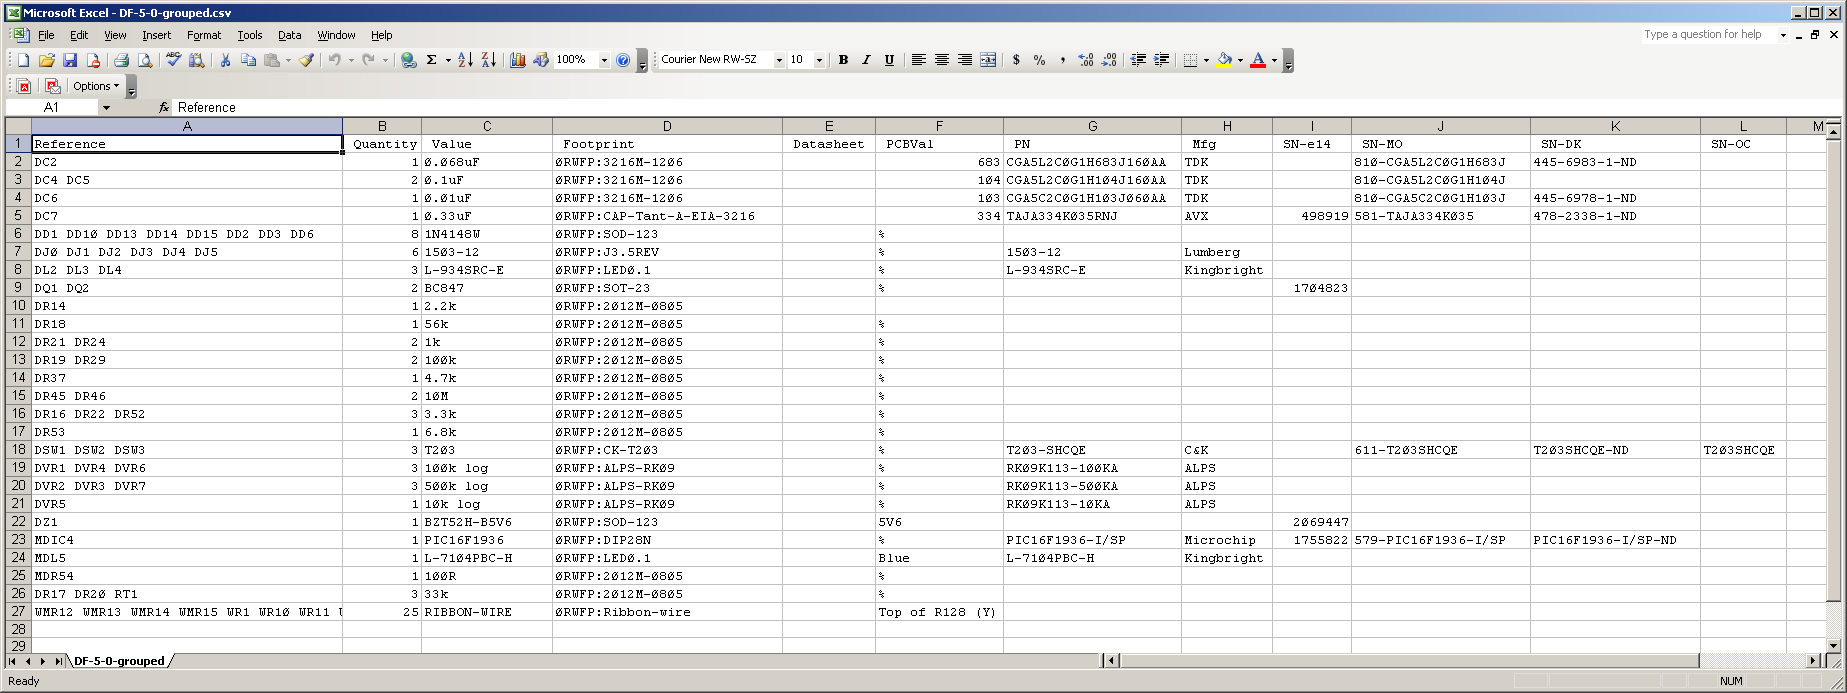The width and height of the screenshot is (1847, 693).
Task: Open the Insert menu
Action: pos(156,35)
